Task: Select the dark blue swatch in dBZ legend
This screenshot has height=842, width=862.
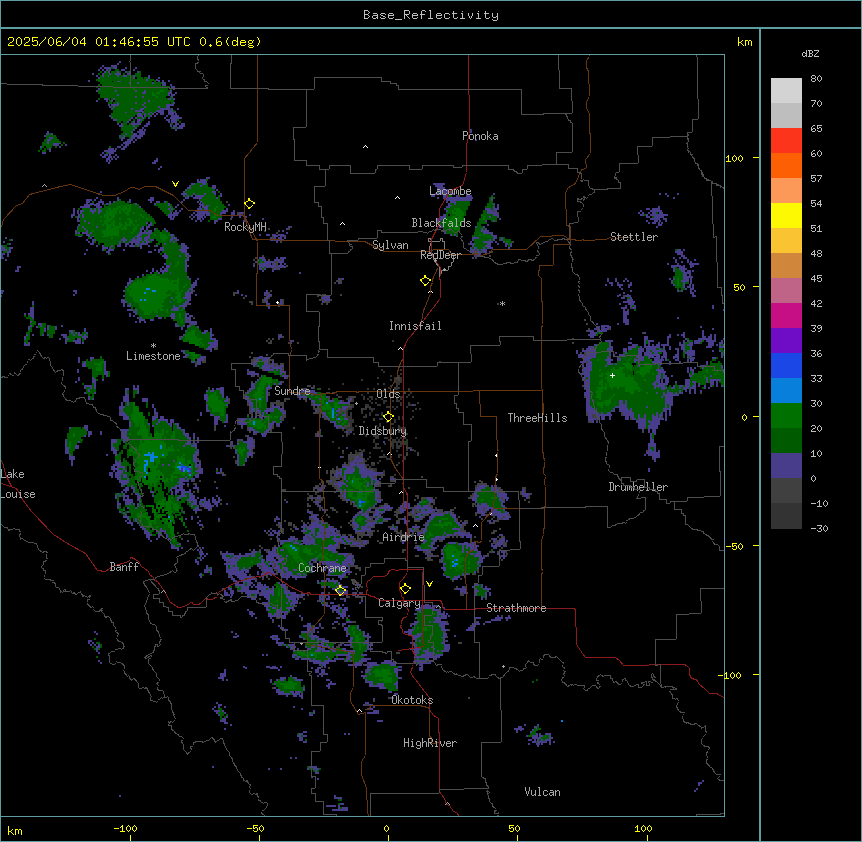Action: pyautogui.click(x=786, y=365)
